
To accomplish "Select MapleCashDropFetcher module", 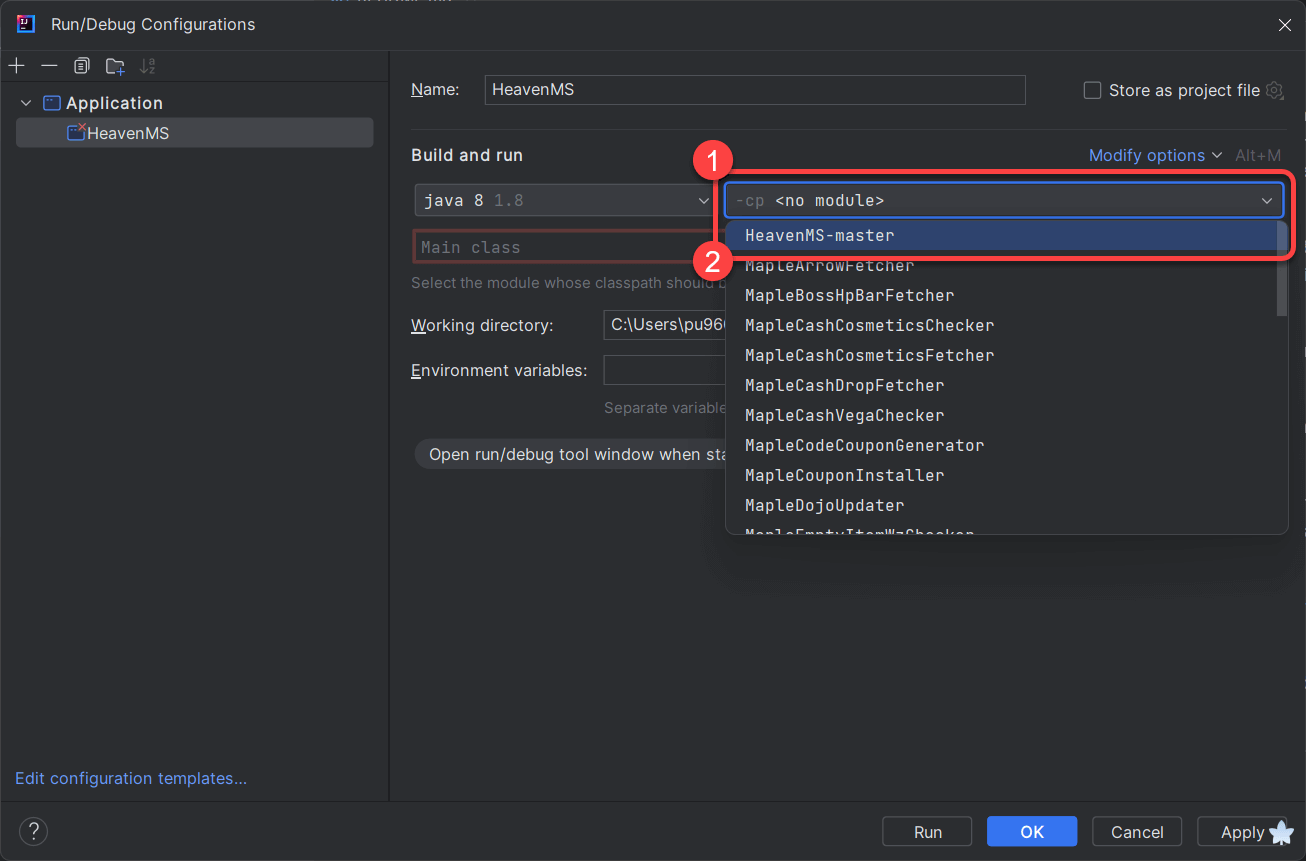I will (x=1001, y=385).
